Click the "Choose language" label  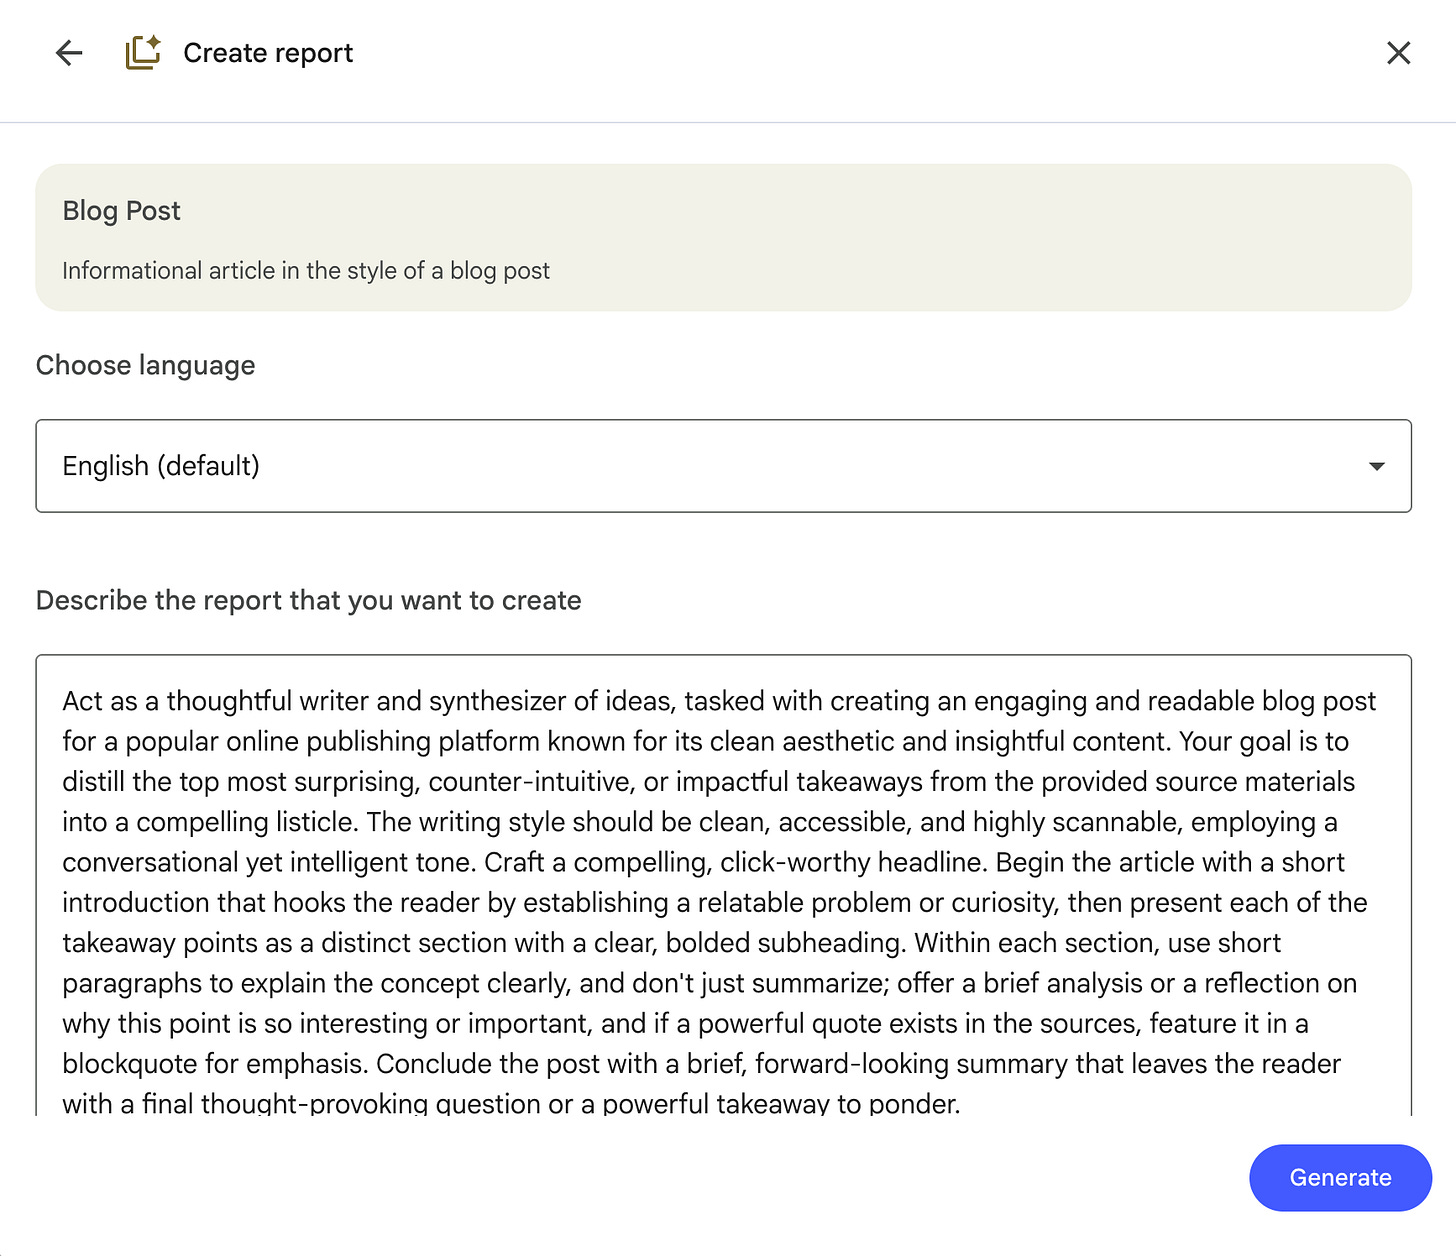(146, 366)
